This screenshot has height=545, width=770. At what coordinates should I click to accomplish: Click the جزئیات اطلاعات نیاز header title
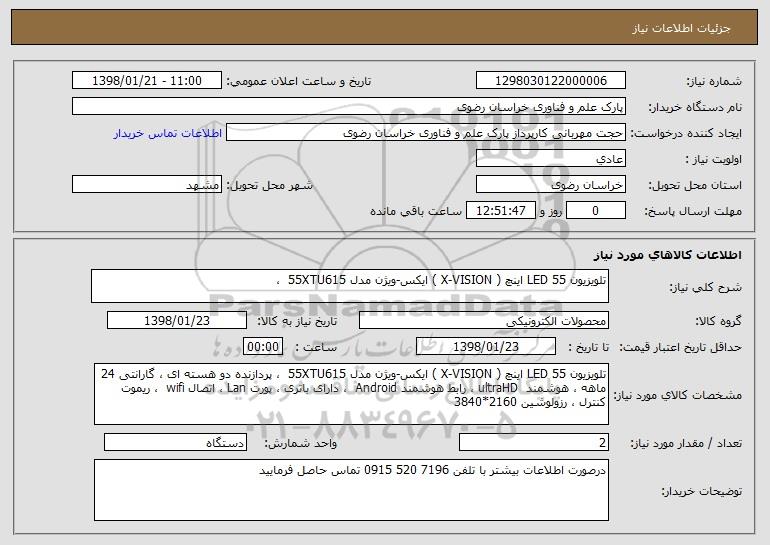(x=681, y=28)
